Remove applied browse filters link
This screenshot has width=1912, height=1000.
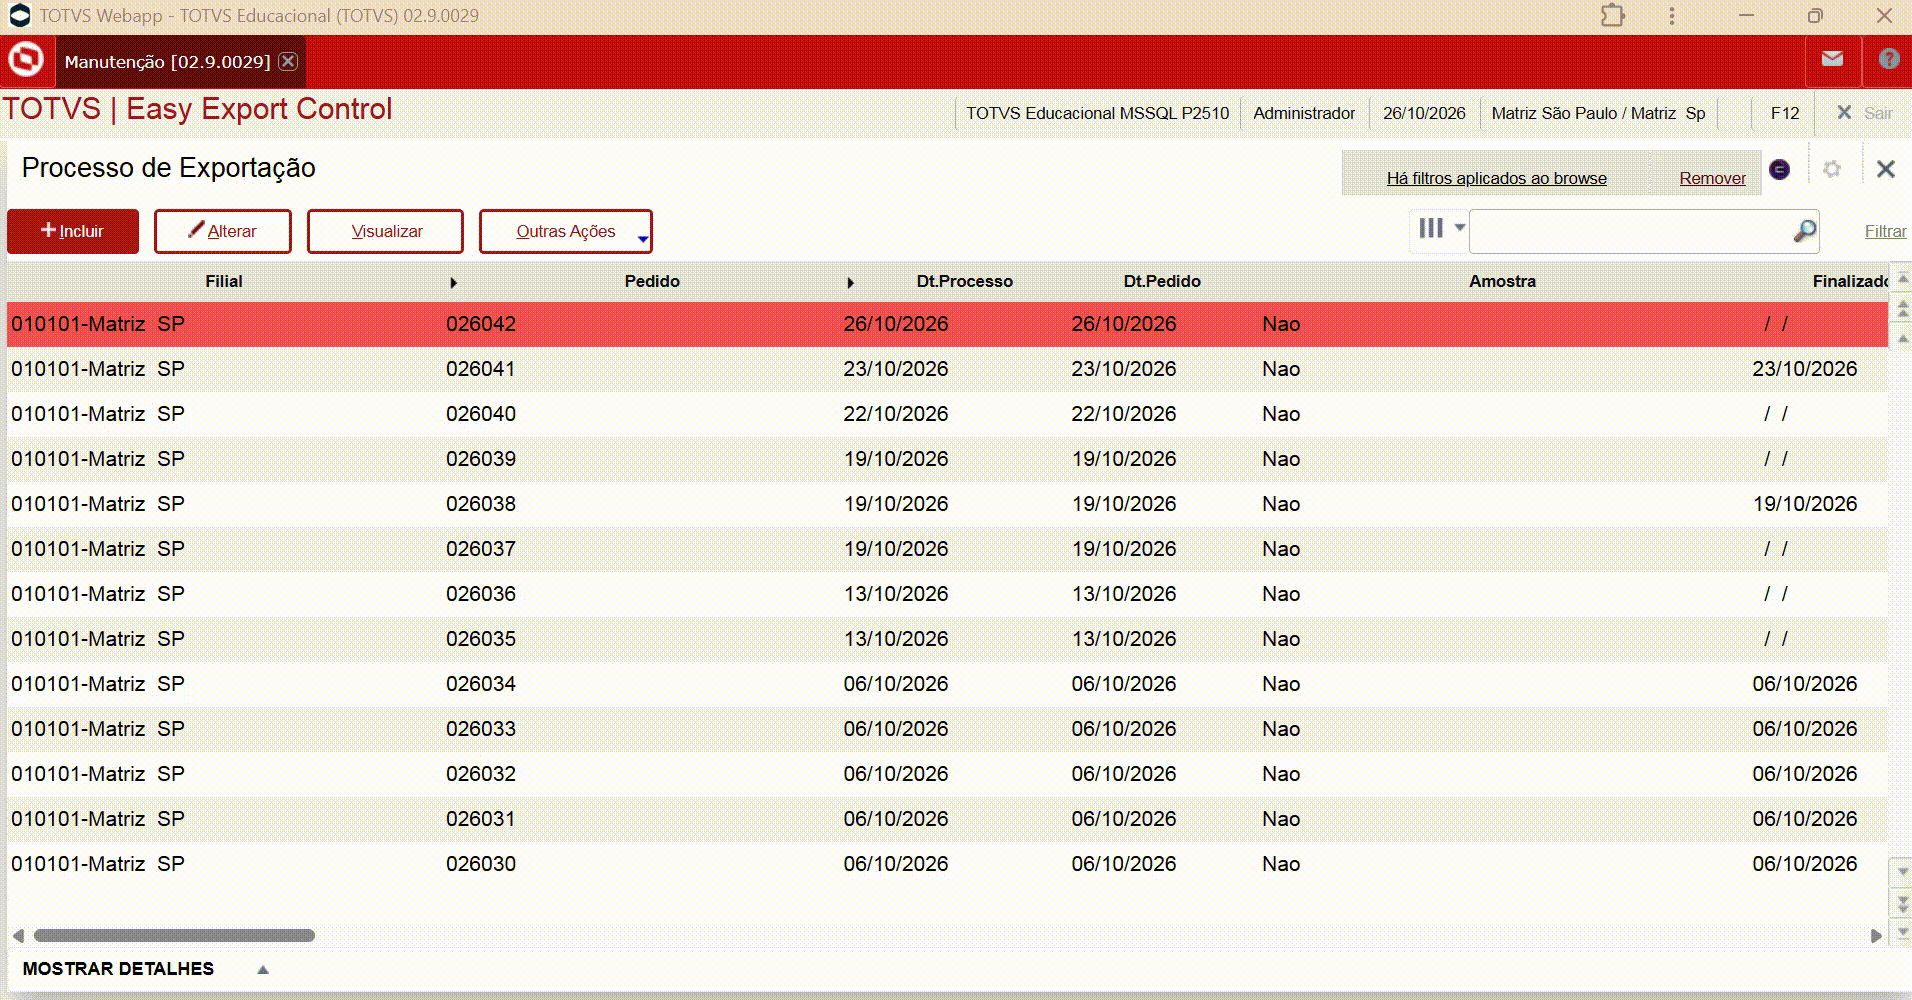(x=1712, y=178)
